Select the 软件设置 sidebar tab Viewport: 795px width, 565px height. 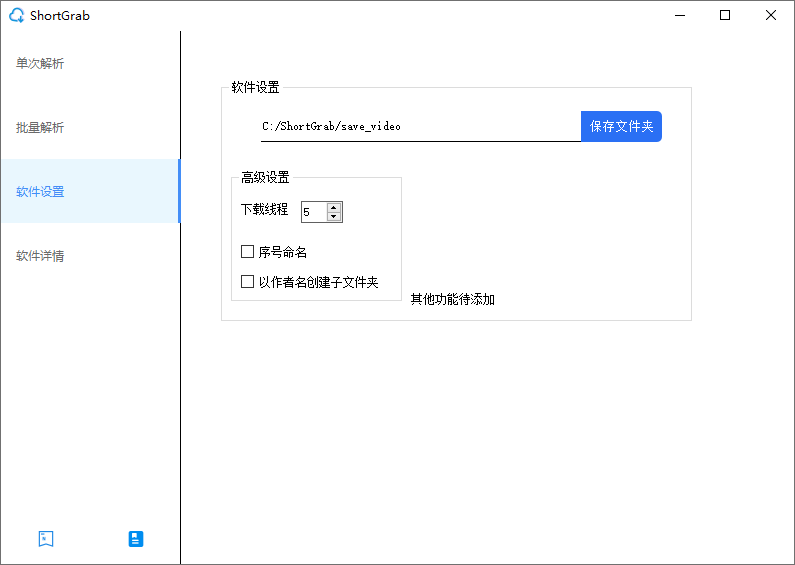click(x=40, y=192)
